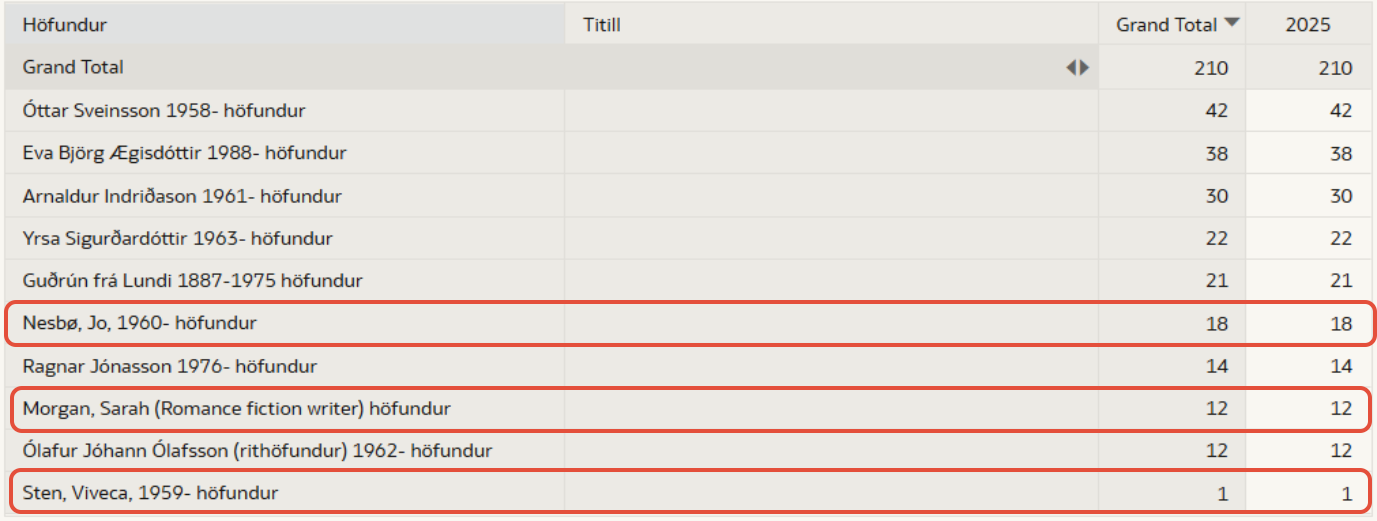Click the 2025 value 18 for Nesbø

(1340, 323)
